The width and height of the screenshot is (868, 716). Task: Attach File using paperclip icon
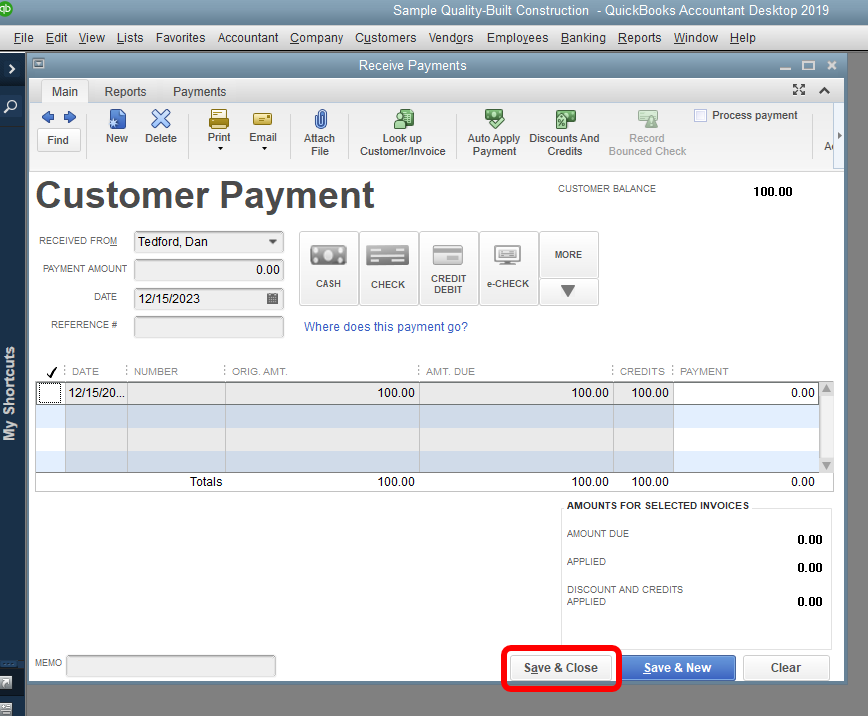(x=319, y=133)
